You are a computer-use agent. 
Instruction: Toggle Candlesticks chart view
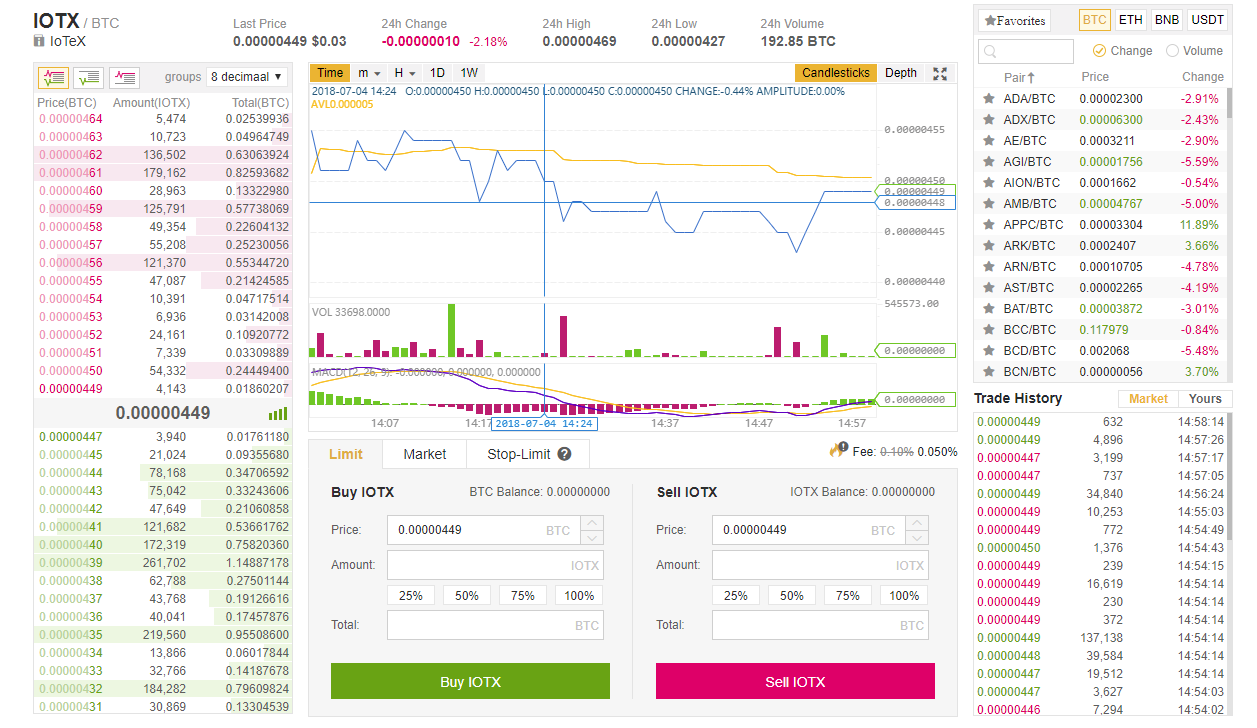click(x=836, y=73)
